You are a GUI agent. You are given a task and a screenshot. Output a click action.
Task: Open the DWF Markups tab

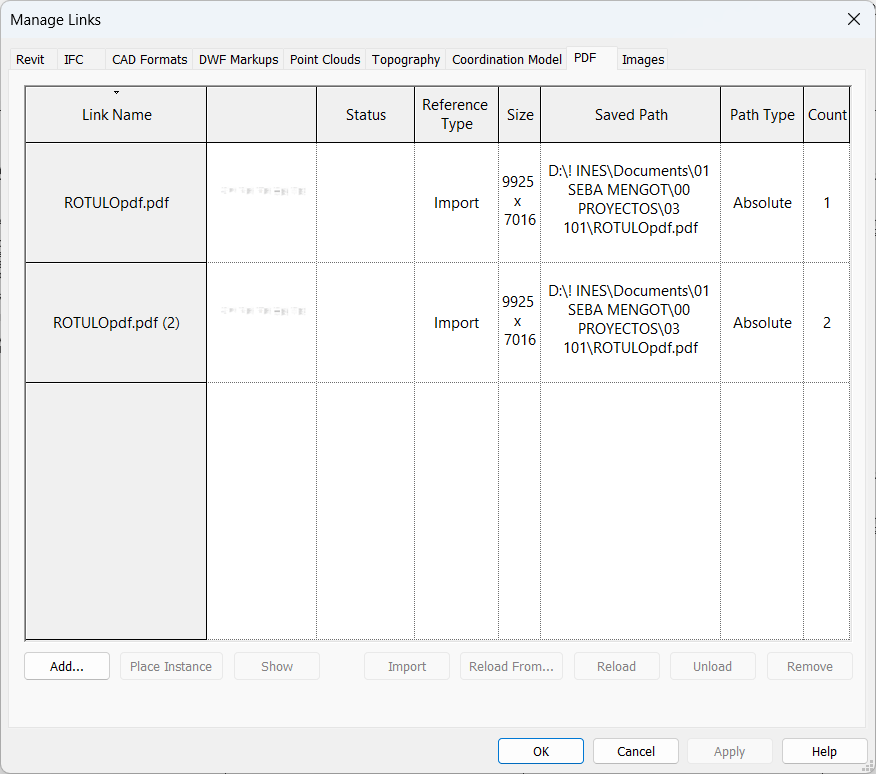[238, 59]
